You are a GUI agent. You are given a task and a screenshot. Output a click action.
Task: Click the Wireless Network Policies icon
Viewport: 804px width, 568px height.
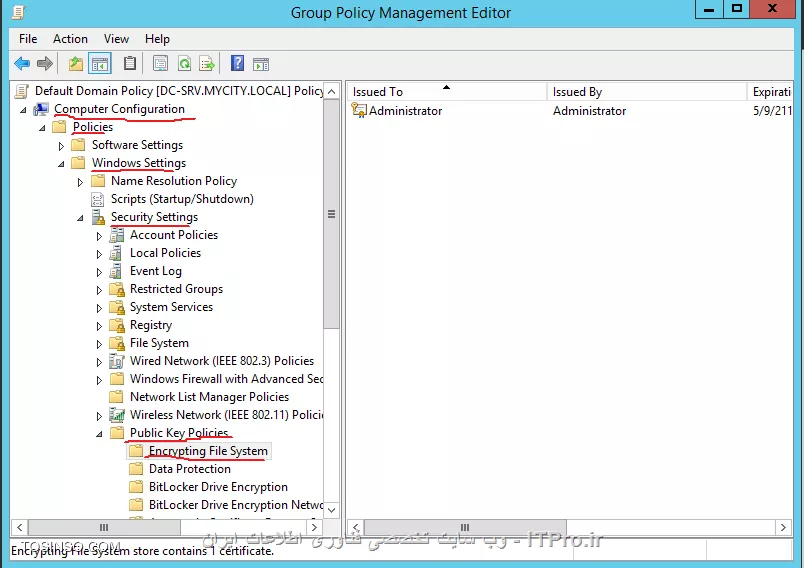pyautogui.click(x=117, y=415)
